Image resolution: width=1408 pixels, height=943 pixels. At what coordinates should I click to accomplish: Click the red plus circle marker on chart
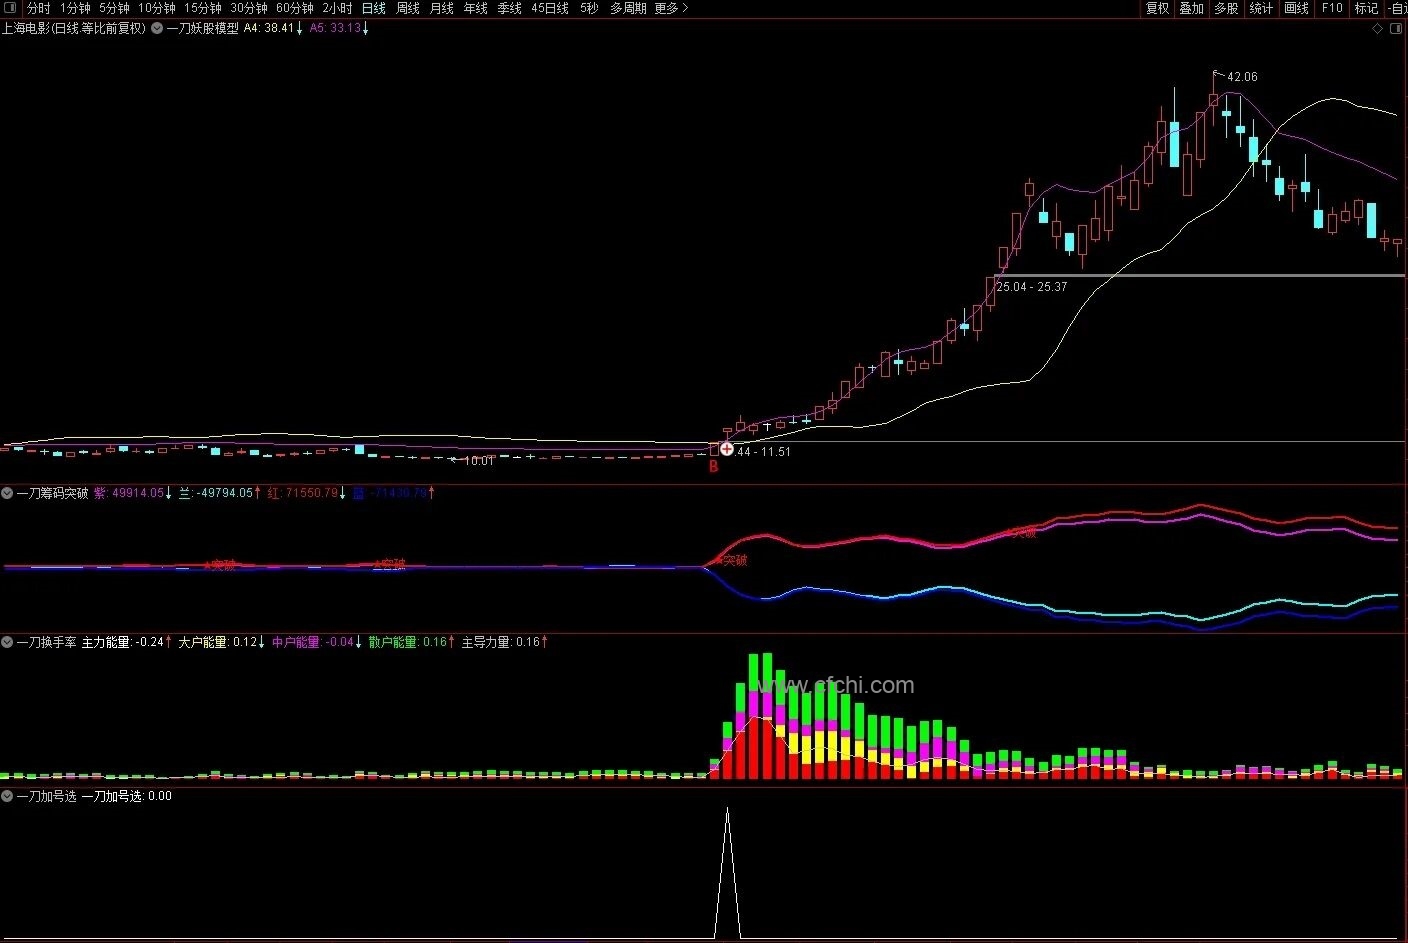pyautogui.click(x=726, y=450)
